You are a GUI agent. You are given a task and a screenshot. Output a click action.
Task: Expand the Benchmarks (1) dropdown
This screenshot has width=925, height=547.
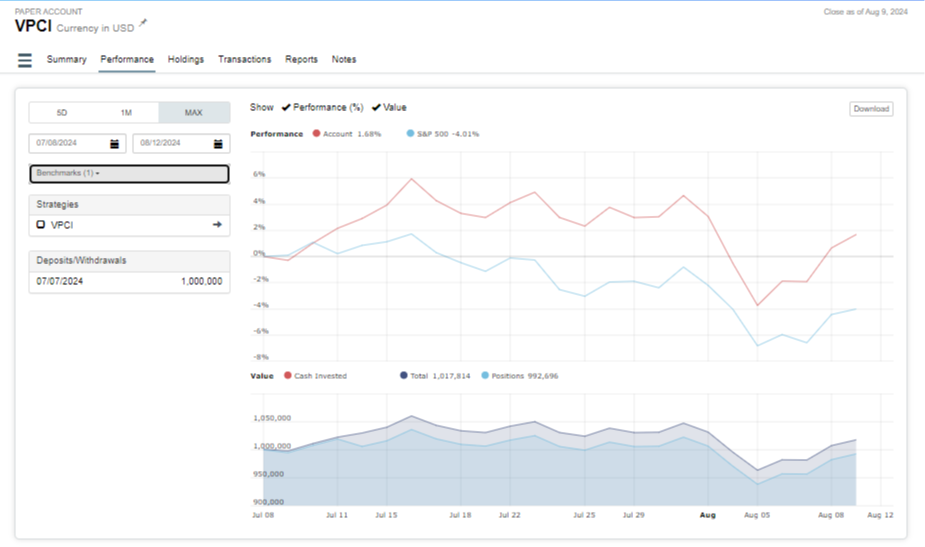point(129,174)
